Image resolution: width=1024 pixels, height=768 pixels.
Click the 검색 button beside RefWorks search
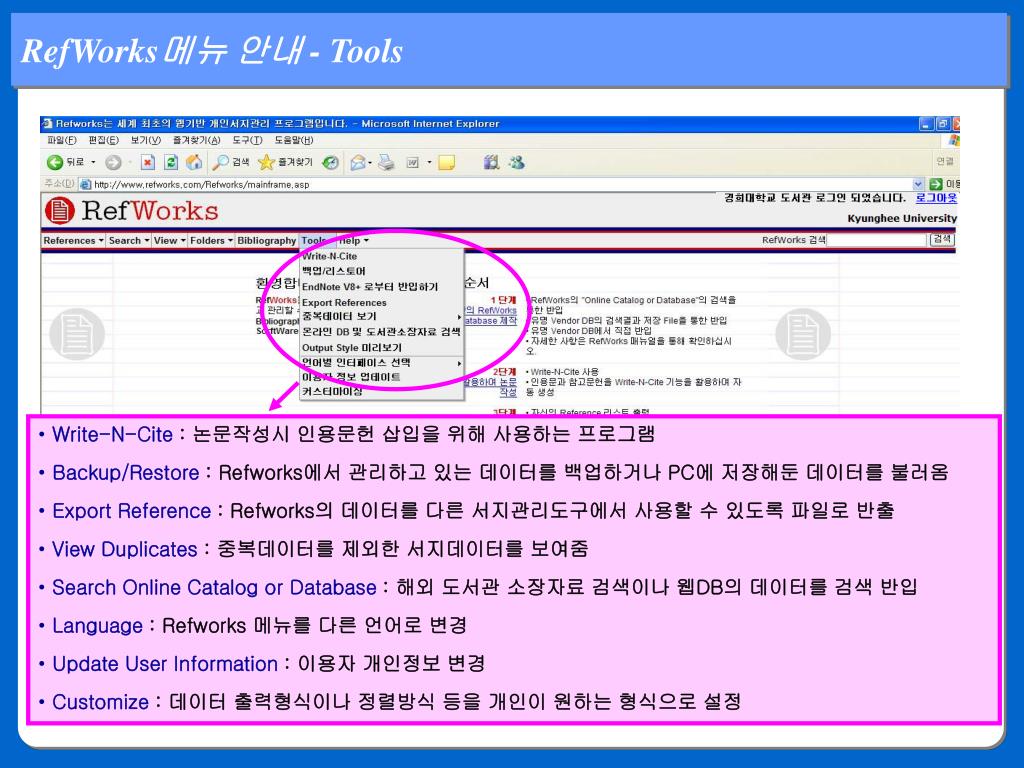(942, 240)
